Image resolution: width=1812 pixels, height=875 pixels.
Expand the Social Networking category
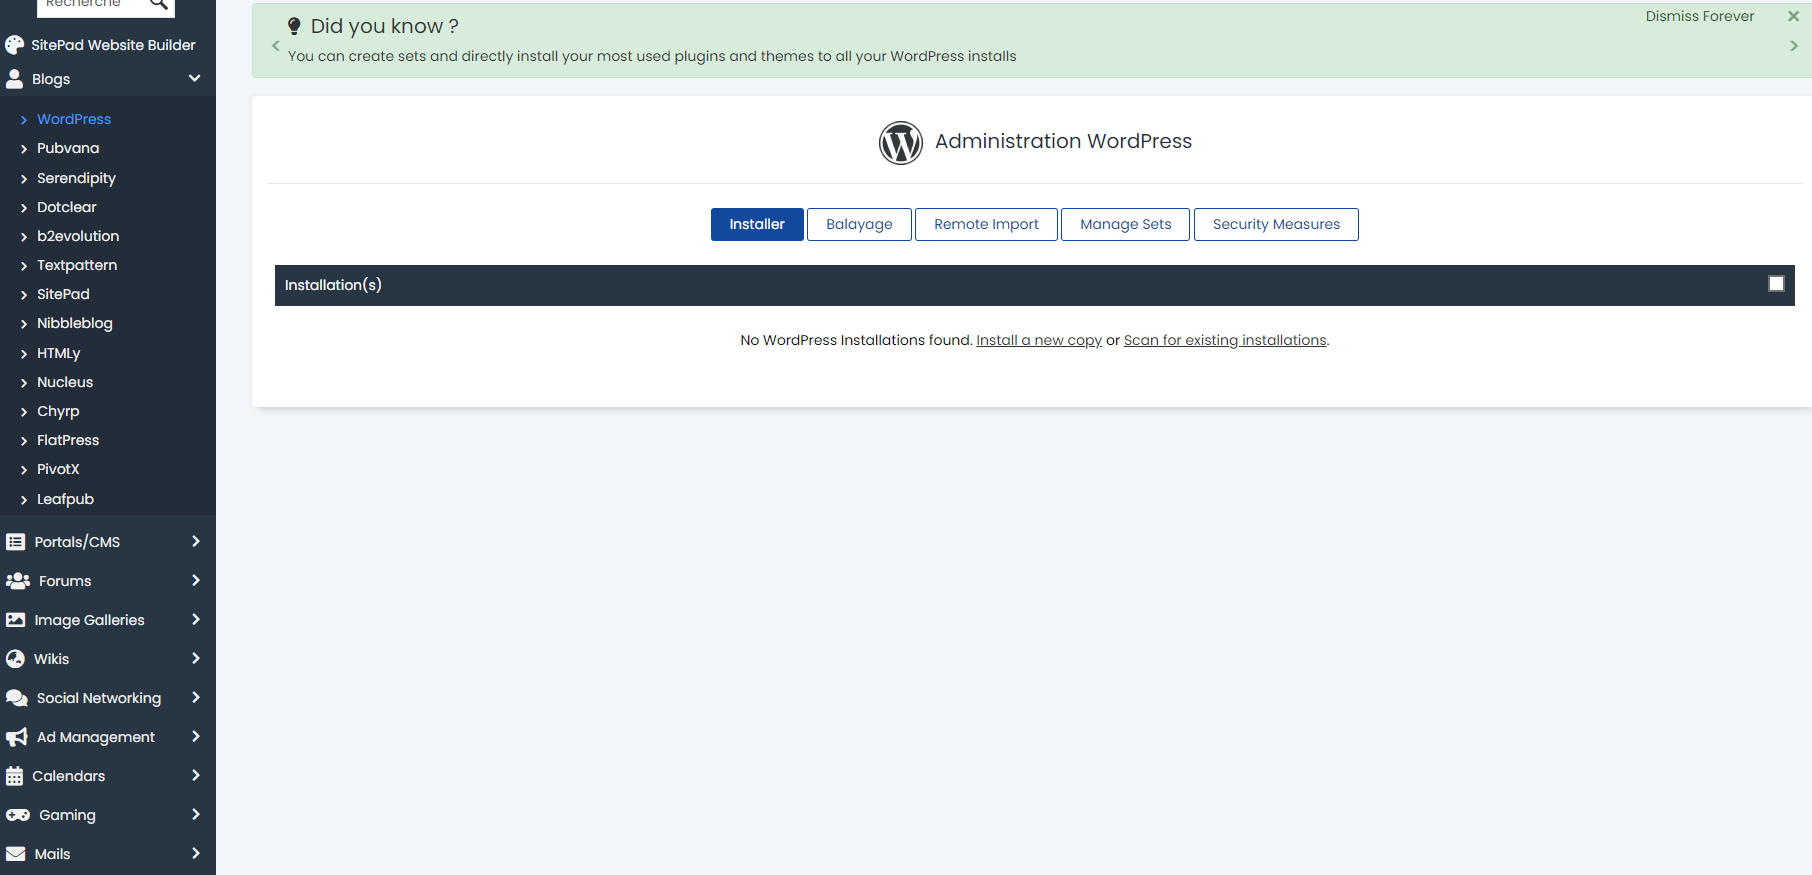coord(195,698)
